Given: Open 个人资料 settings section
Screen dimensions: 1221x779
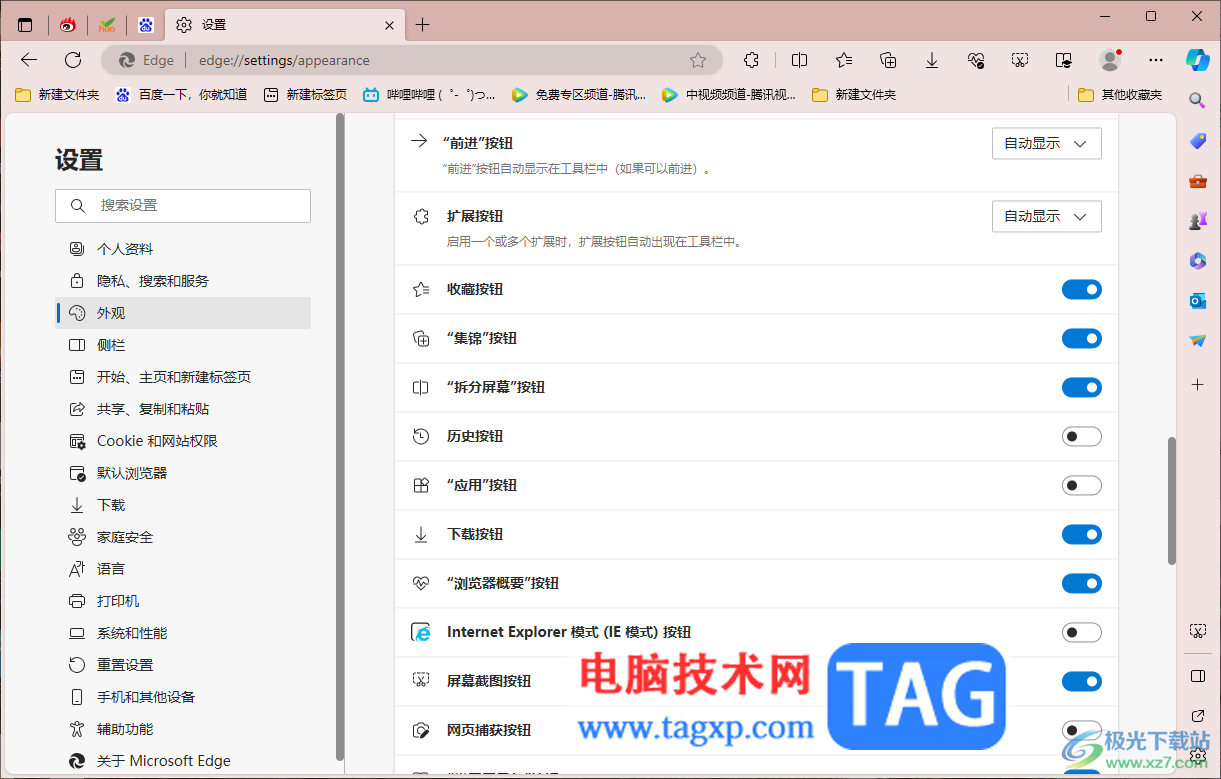Looking at the screenshot, I should click(183, 249).
